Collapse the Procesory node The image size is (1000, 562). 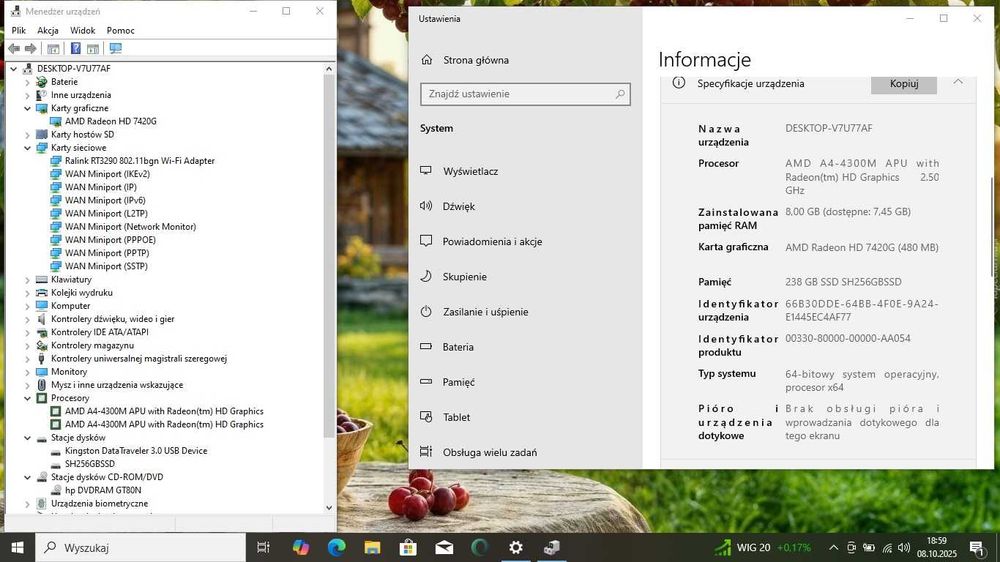pos(27,398)
